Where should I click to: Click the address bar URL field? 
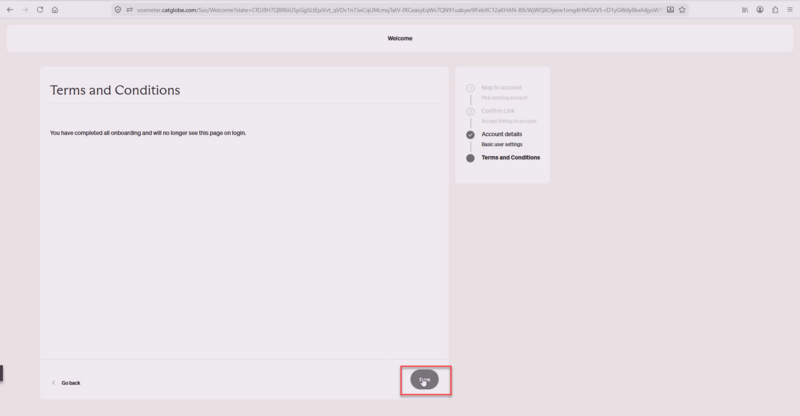398,10
